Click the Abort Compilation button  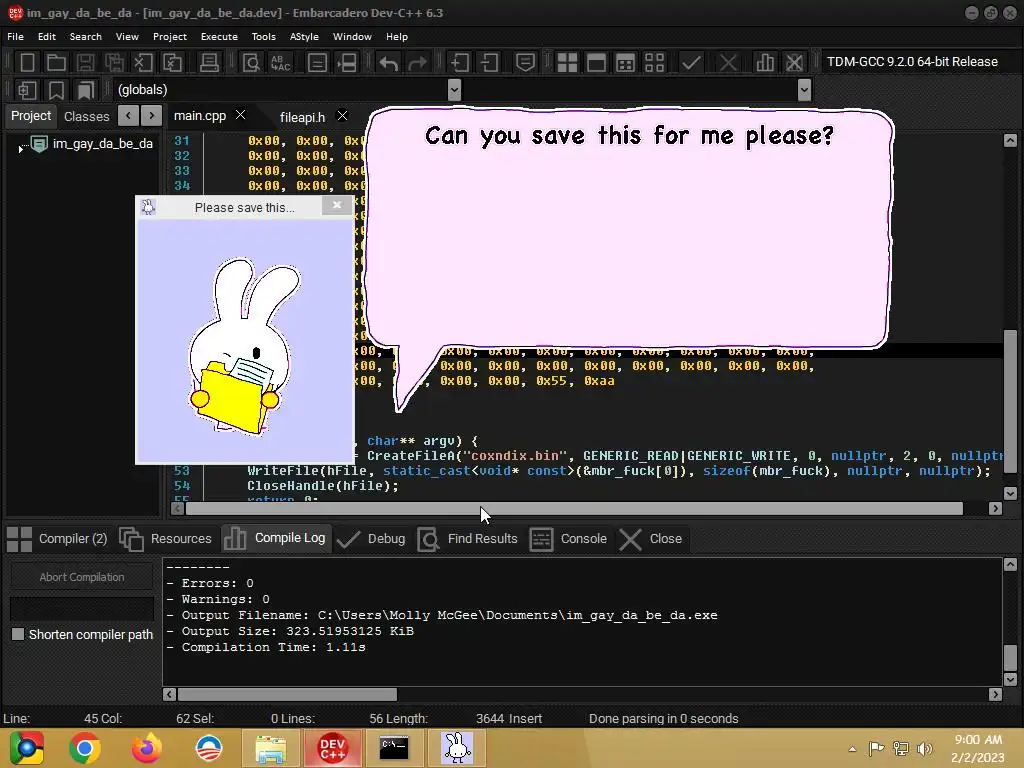(82, 577)
